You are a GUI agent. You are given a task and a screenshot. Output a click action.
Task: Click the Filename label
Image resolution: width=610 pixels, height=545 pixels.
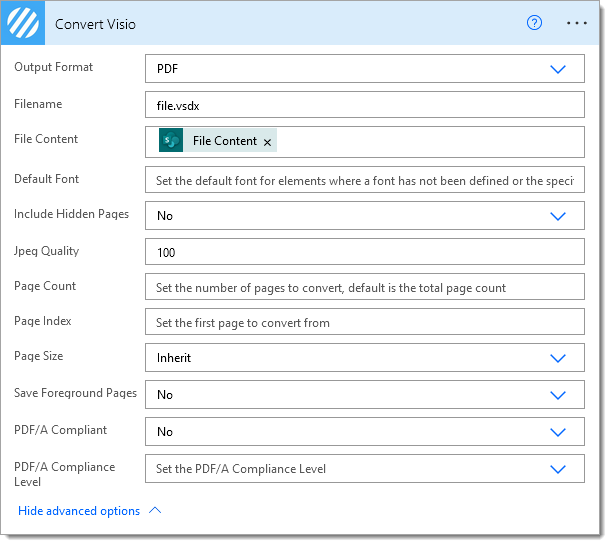click(38, 104)
